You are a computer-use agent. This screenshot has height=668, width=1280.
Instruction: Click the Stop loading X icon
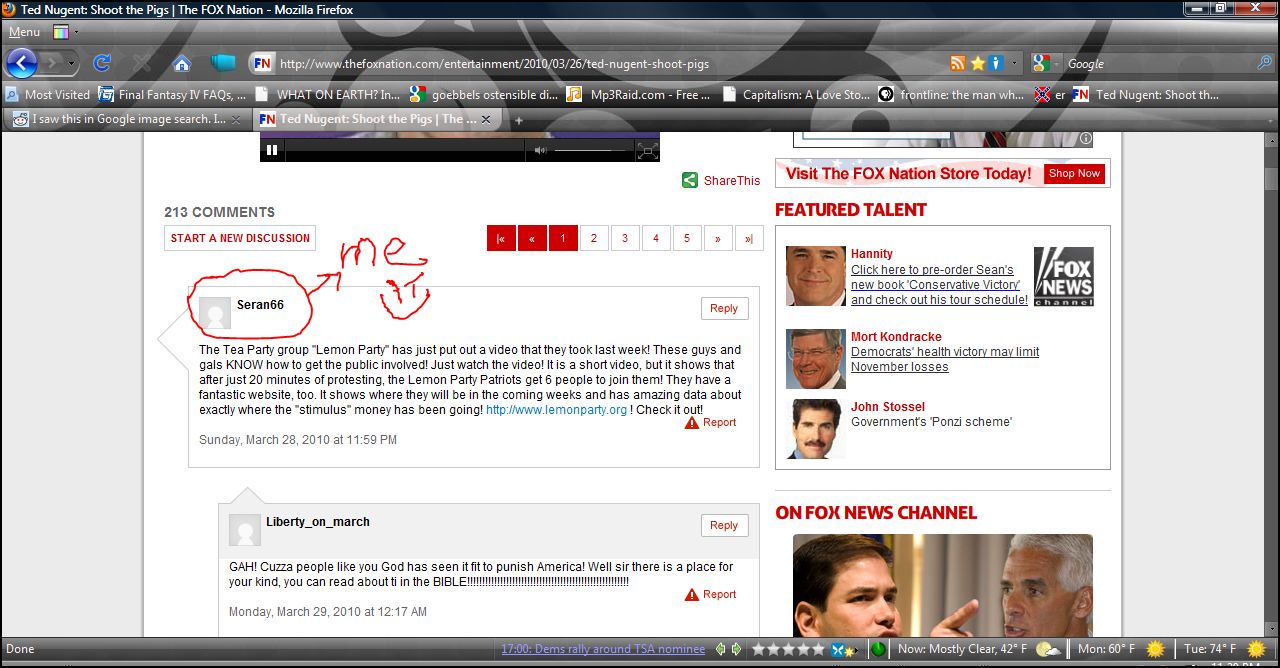click(141, 63)
